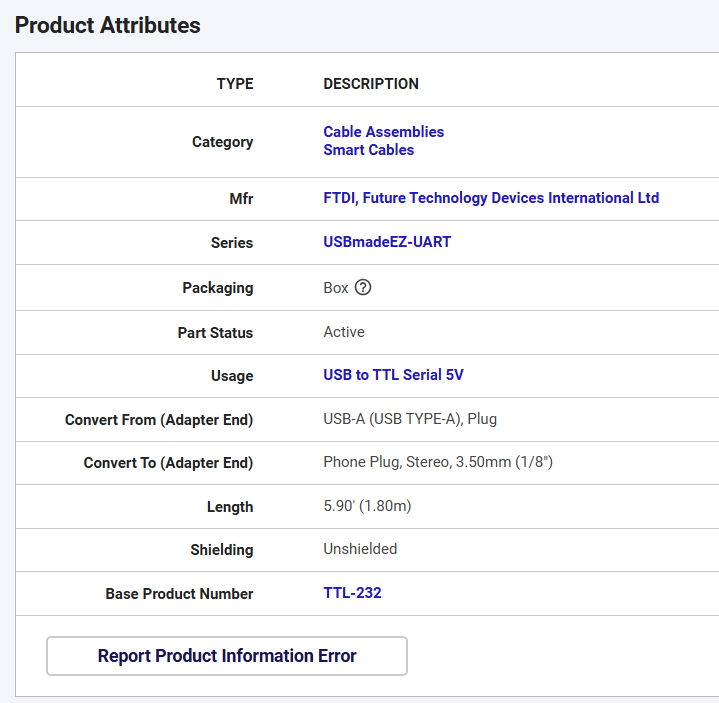
Task: Select the Mfr row label
Action: [x=241, y=199]
